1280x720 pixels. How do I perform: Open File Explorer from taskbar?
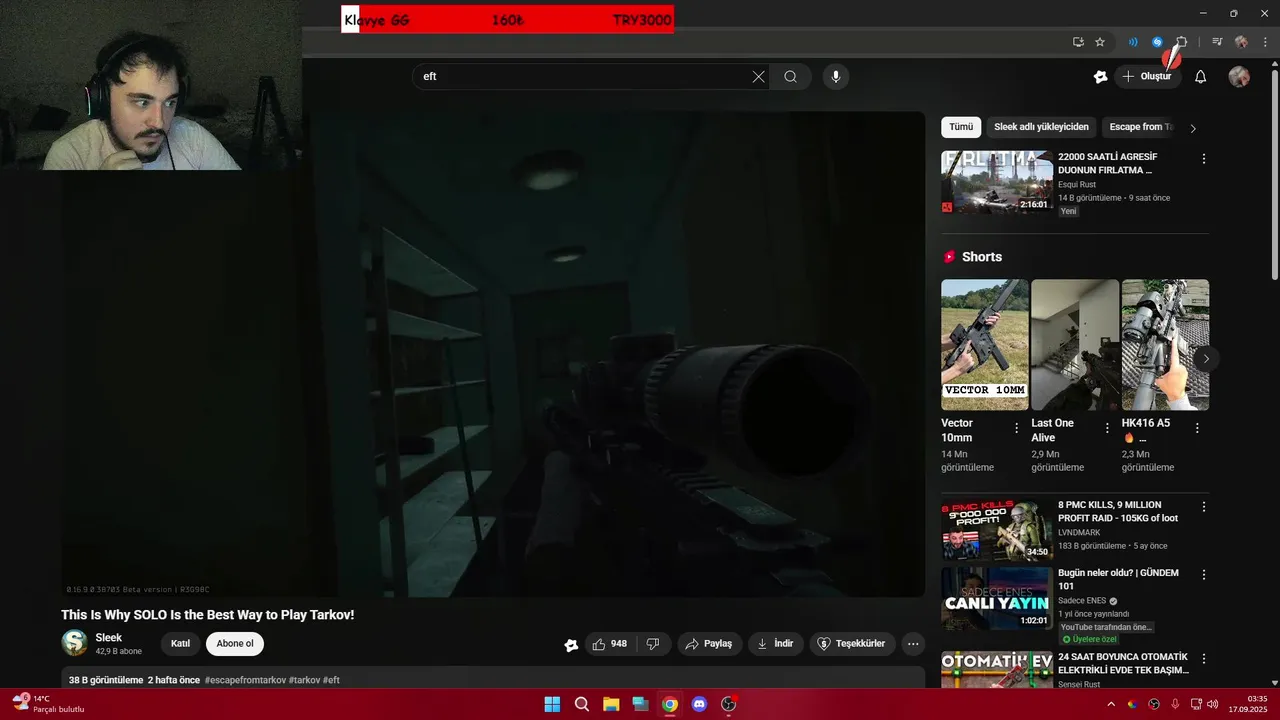coord(611,704)
